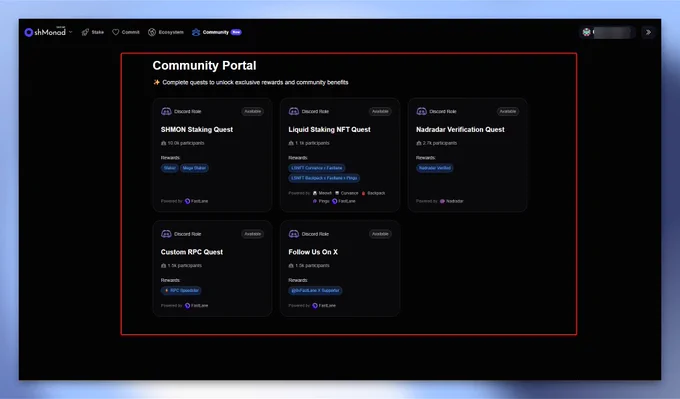Click the FastLane X Supporter reward chip
Viewport: 680px width, 399px height.
pos(315,290)
